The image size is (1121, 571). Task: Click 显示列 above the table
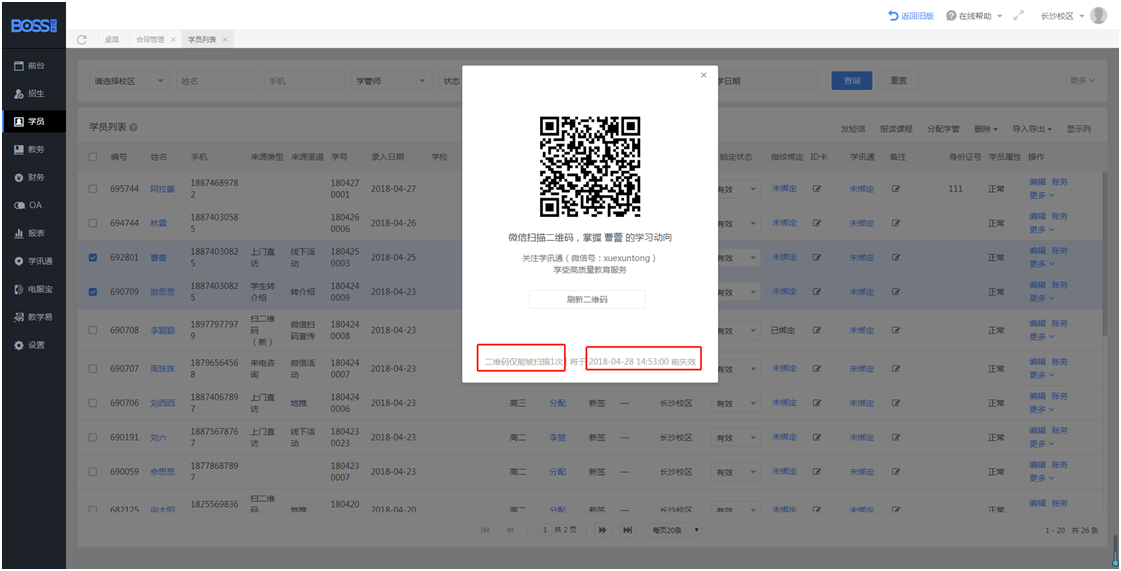pyautogui.click(x=1079, y=129)
